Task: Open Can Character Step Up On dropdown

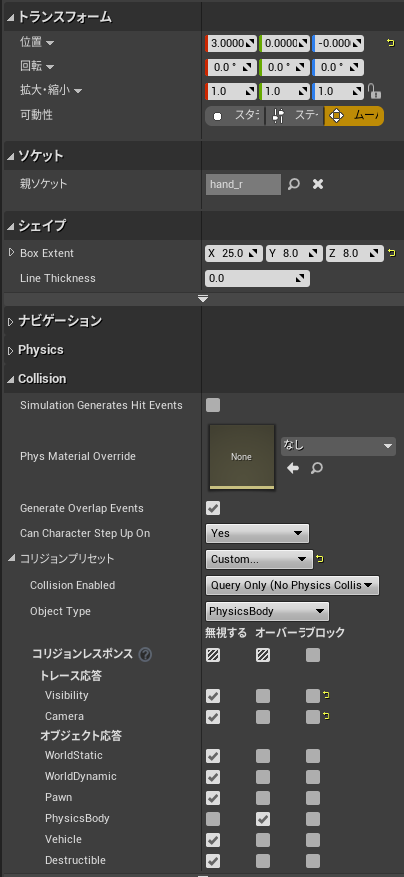Action: click(257, 533)
